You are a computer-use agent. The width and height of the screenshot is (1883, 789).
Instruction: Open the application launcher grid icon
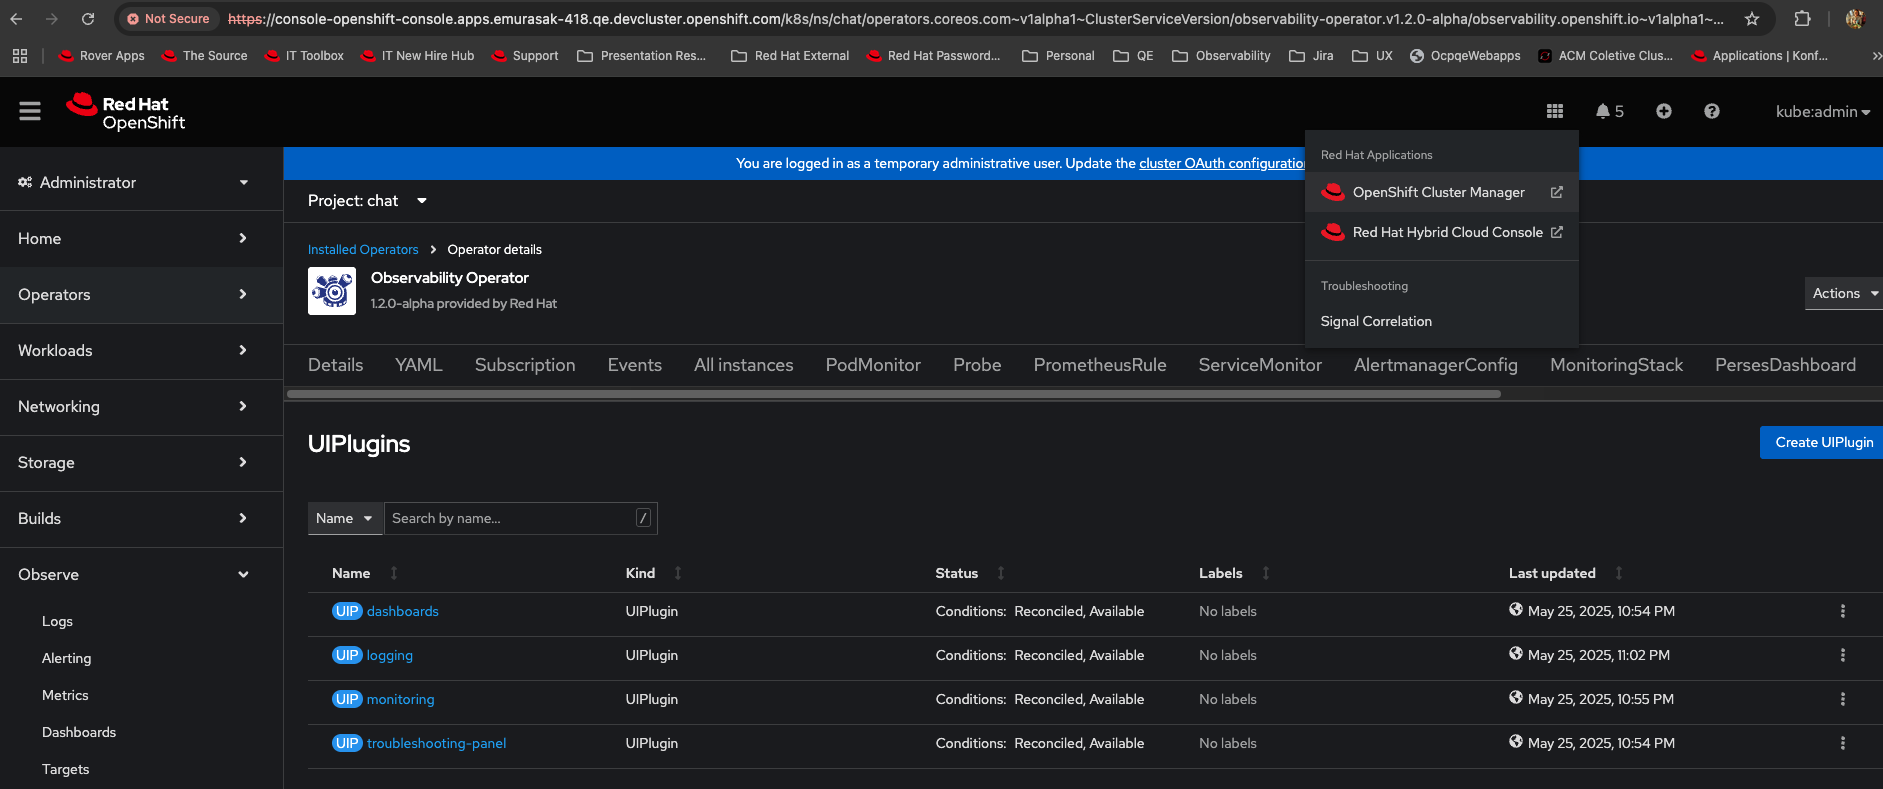pos(1554,111)
